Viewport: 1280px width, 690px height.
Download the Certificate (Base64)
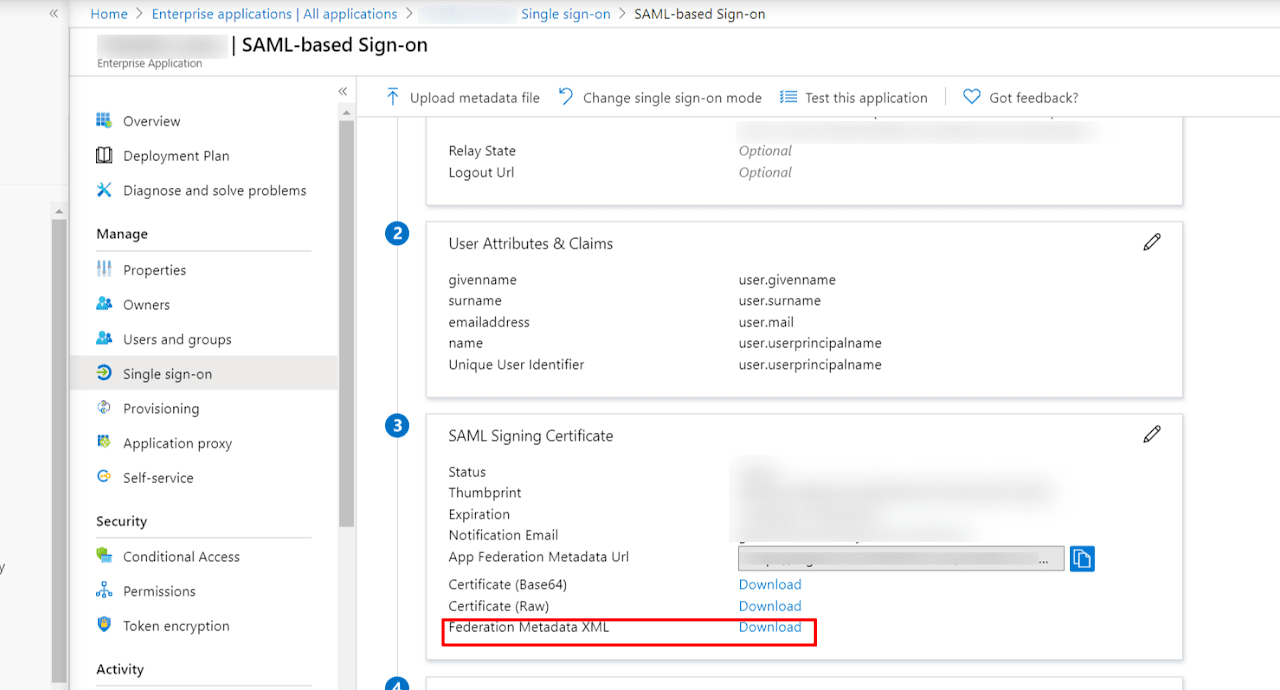coord(770,584)
